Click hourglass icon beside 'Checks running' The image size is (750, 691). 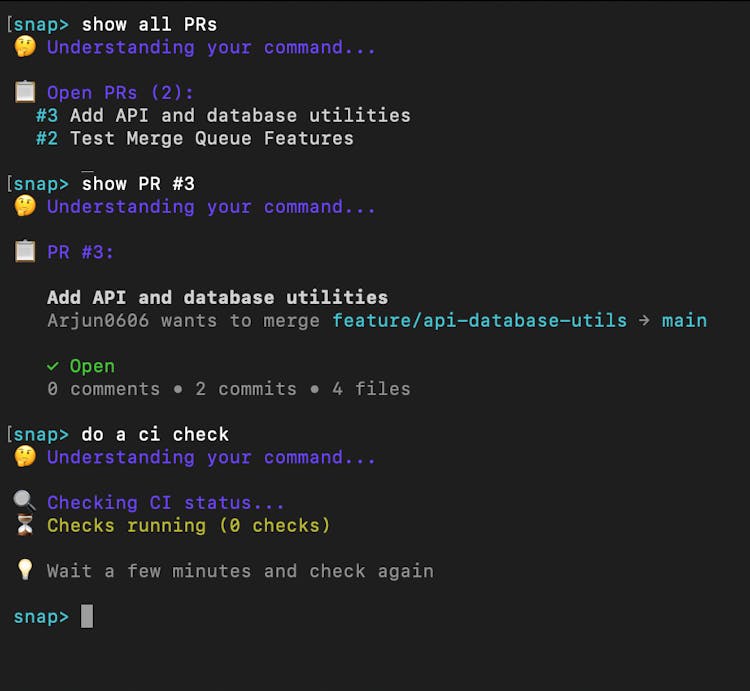click(25, 525)
